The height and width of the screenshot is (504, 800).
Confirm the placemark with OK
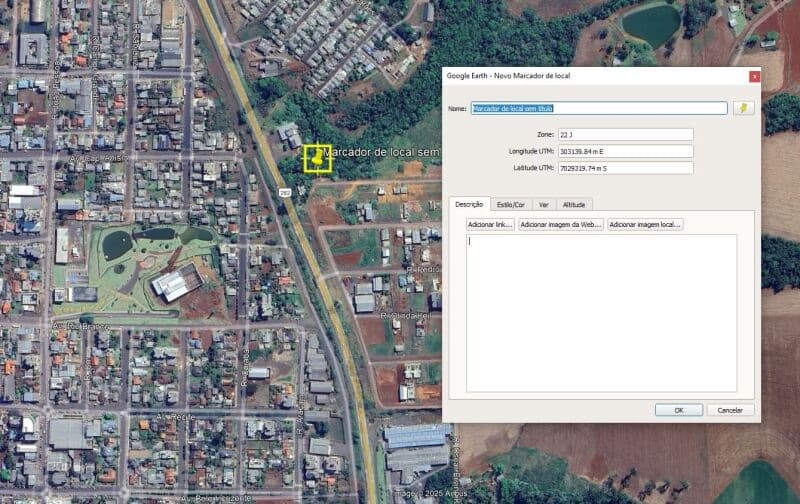[x=679, y=410]
